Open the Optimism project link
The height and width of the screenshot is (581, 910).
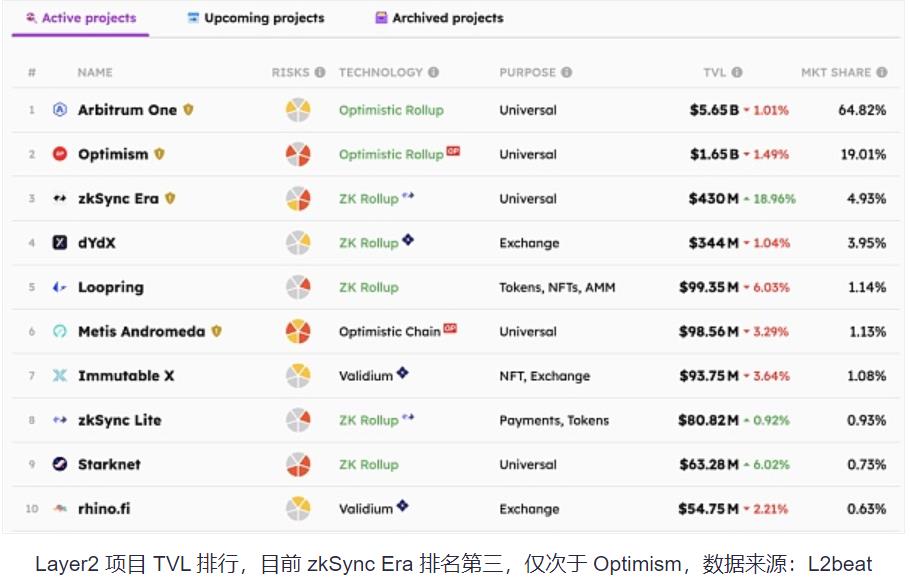pos(113,154)
